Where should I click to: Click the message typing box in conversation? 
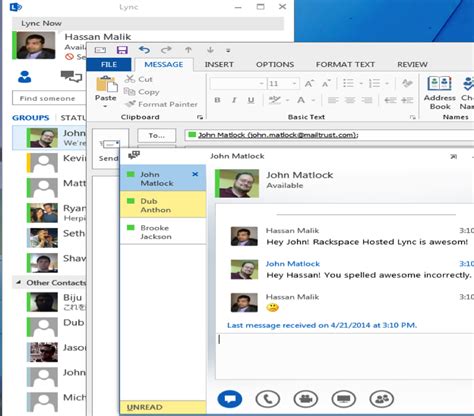345,356
